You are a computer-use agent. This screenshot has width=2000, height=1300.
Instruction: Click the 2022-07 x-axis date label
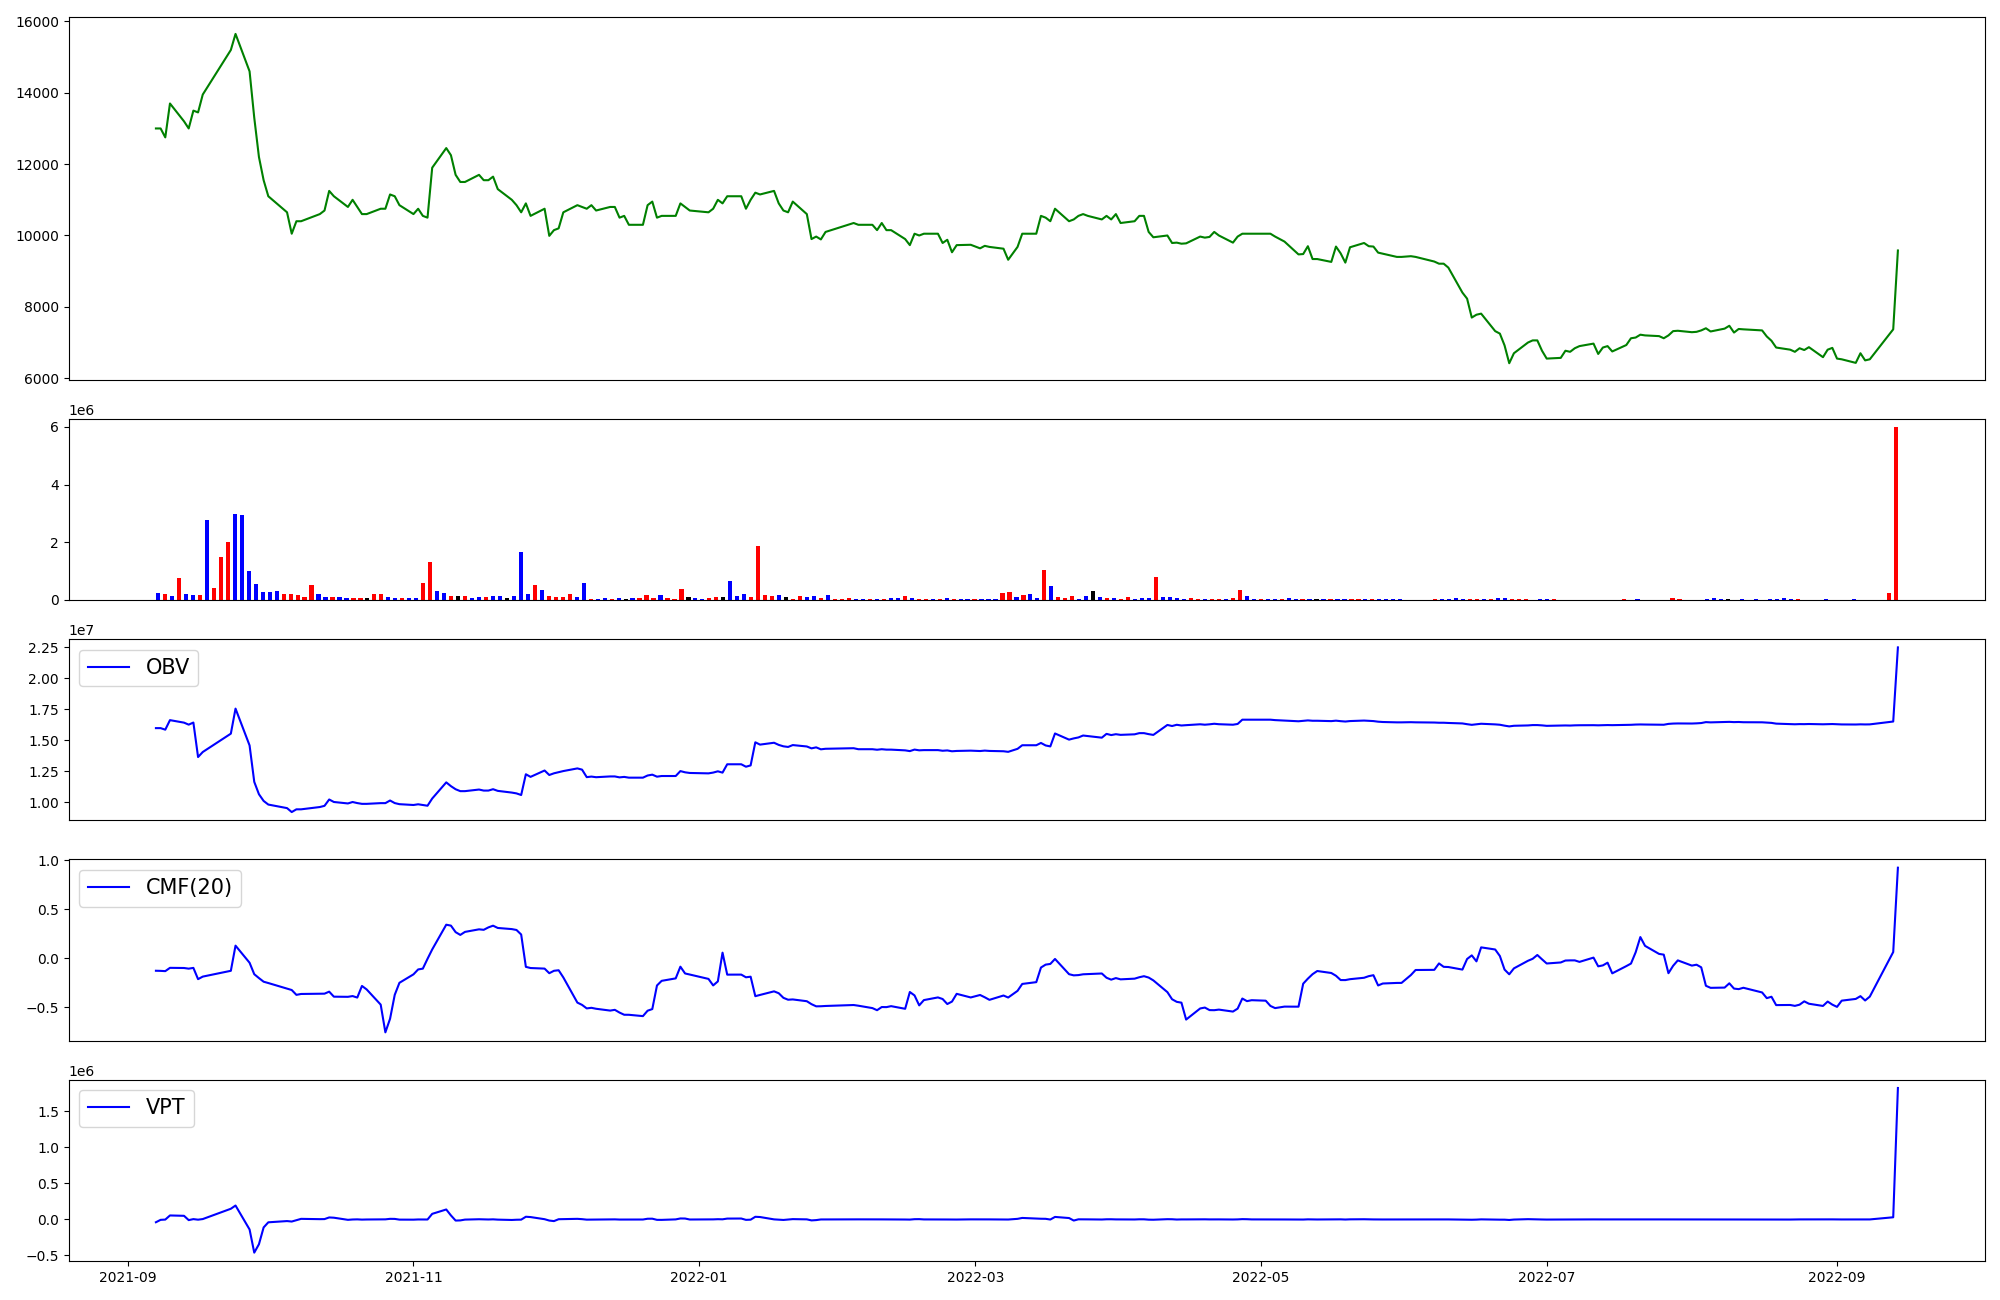[1546, 1276]
